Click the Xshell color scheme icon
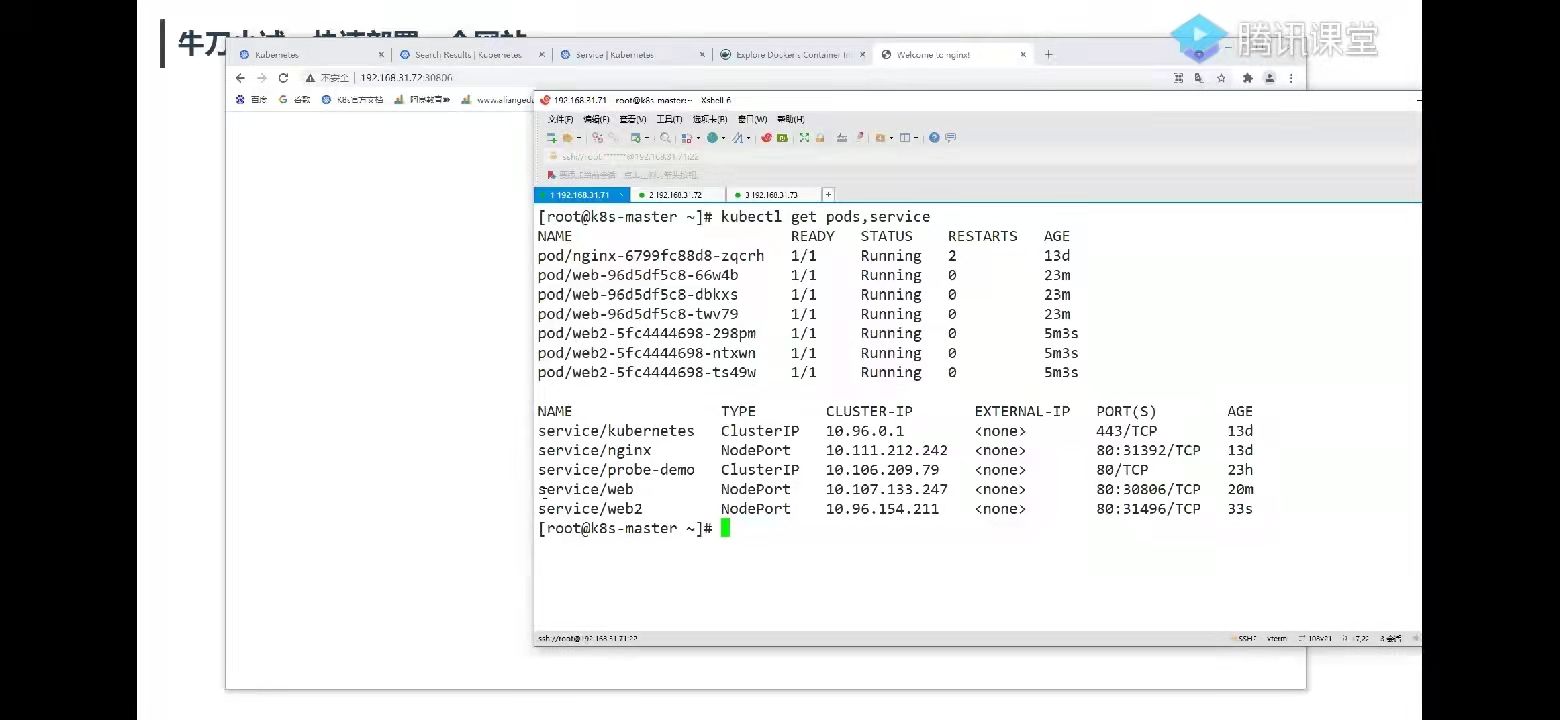 tap(689, 138)
